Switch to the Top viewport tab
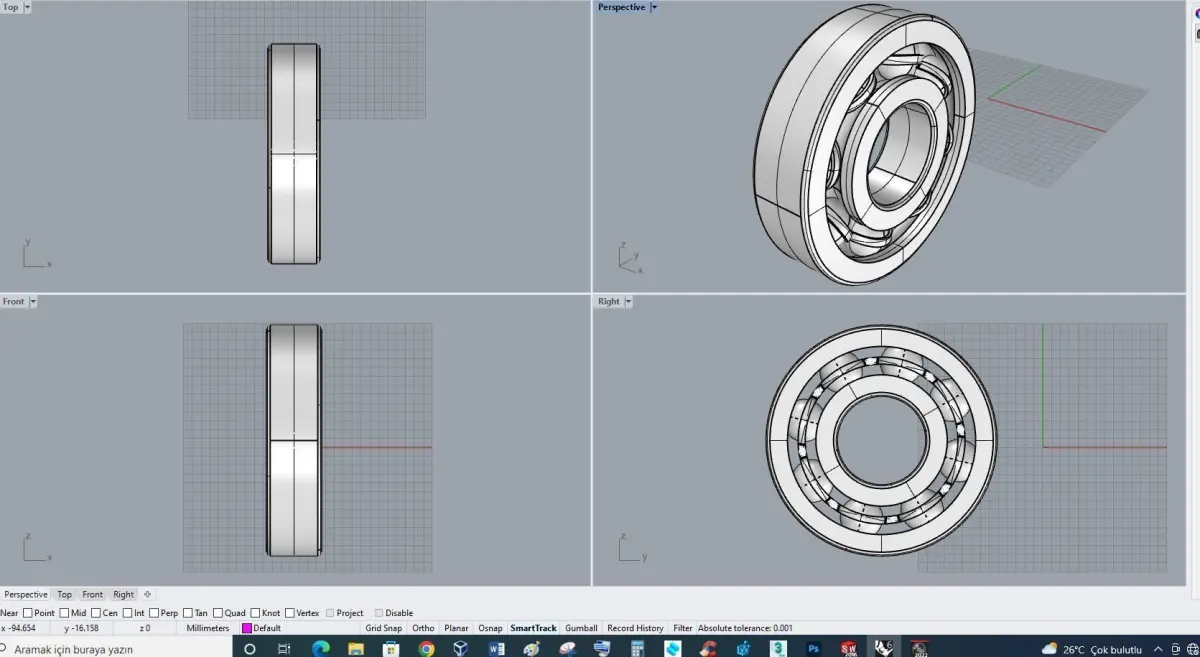 tap(64, 594)
